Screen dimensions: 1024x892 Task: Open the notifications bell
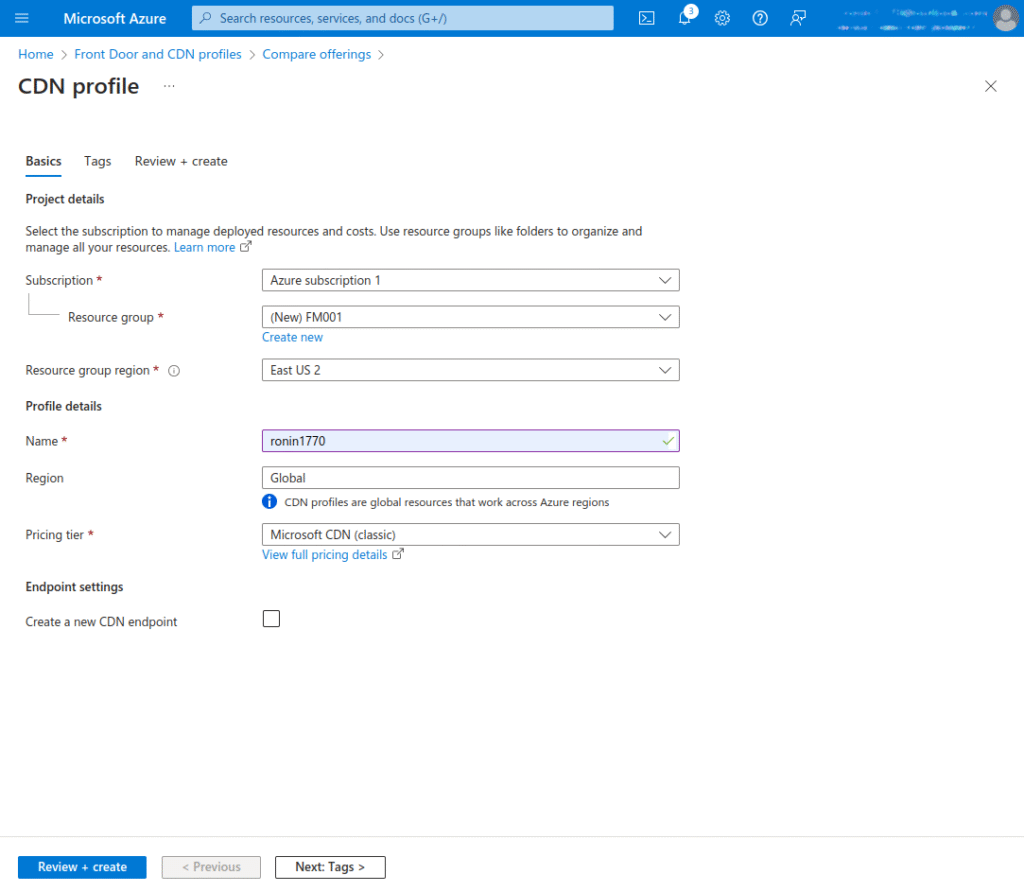(x=684, y=18)
